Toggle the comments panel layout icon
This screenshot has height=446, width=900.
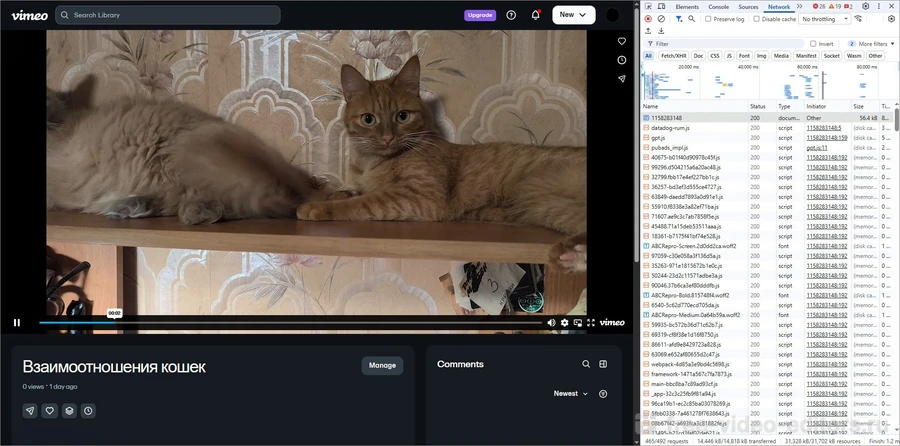[x=603, y=364]
